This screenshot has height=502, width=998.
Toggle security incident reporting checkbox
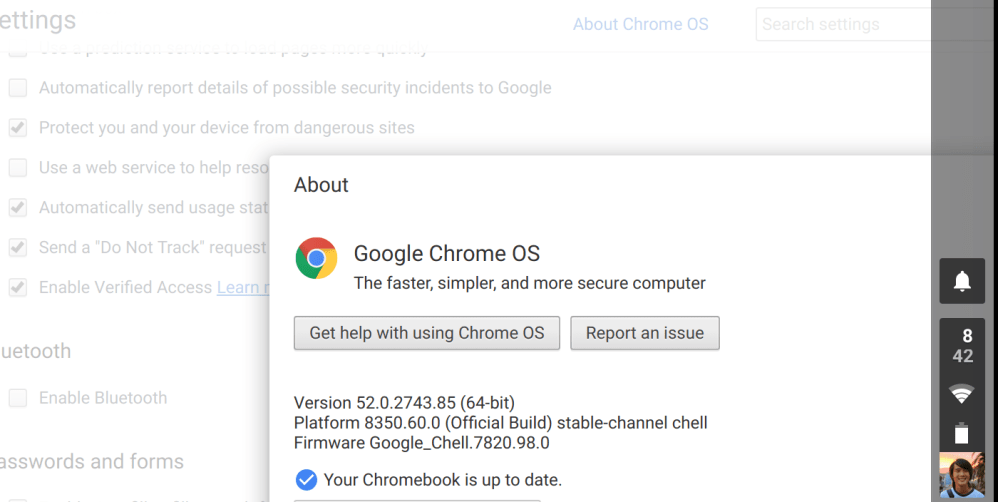coord(18,88)
